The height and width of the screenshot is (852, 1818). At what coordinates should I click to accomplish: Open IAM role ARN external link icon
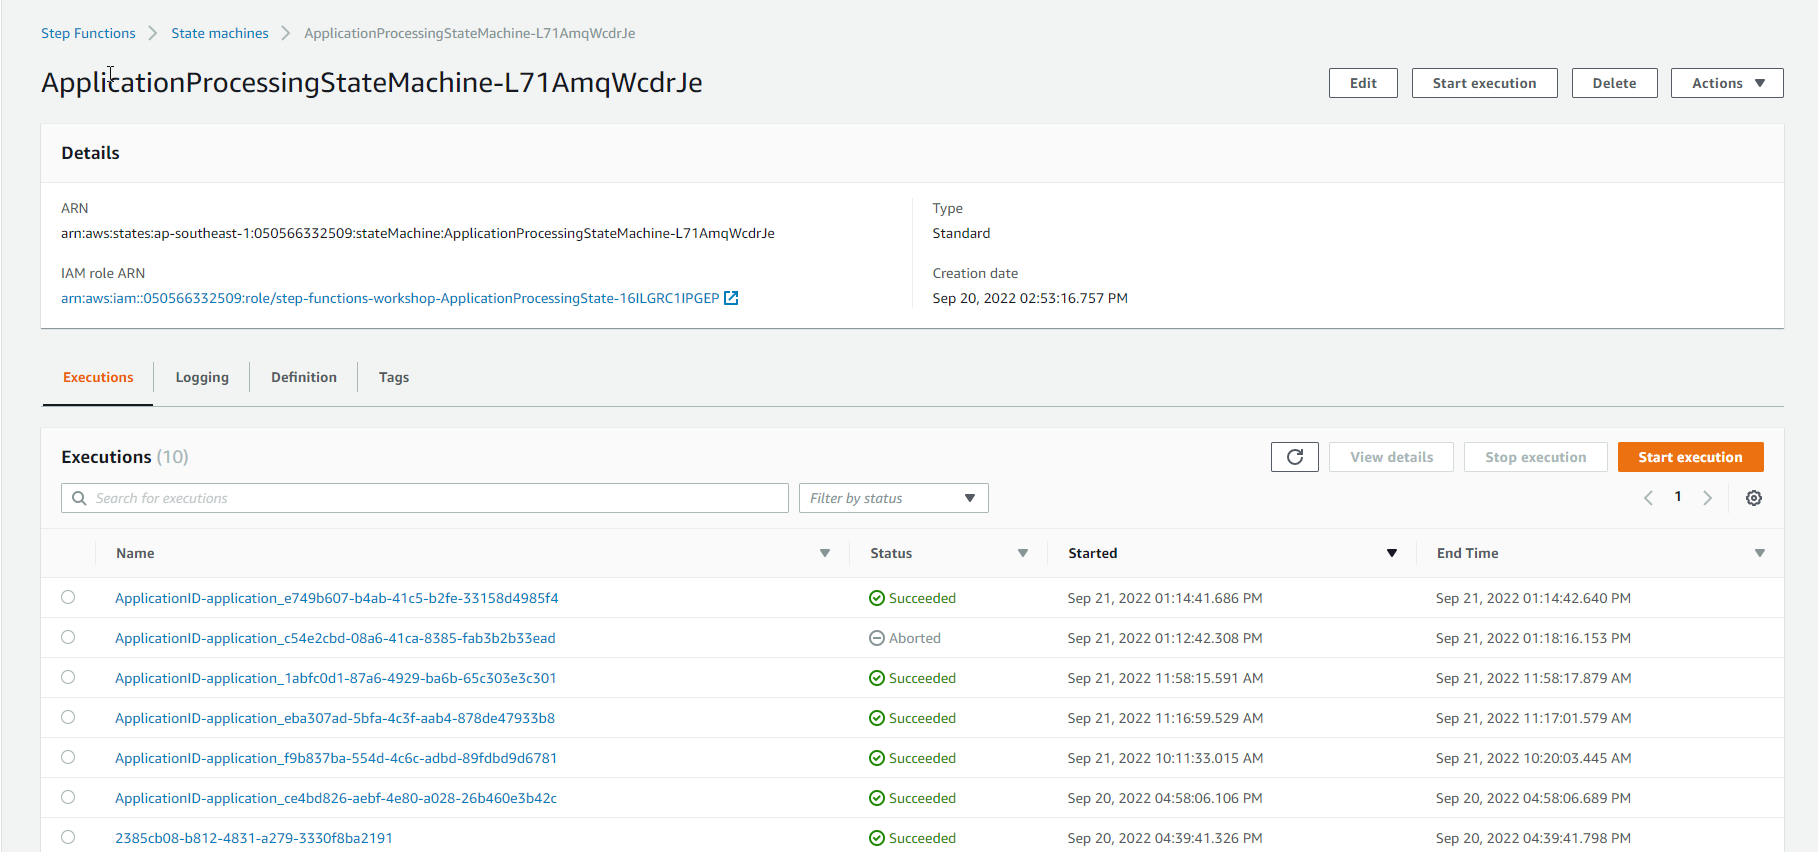(731, 298)
